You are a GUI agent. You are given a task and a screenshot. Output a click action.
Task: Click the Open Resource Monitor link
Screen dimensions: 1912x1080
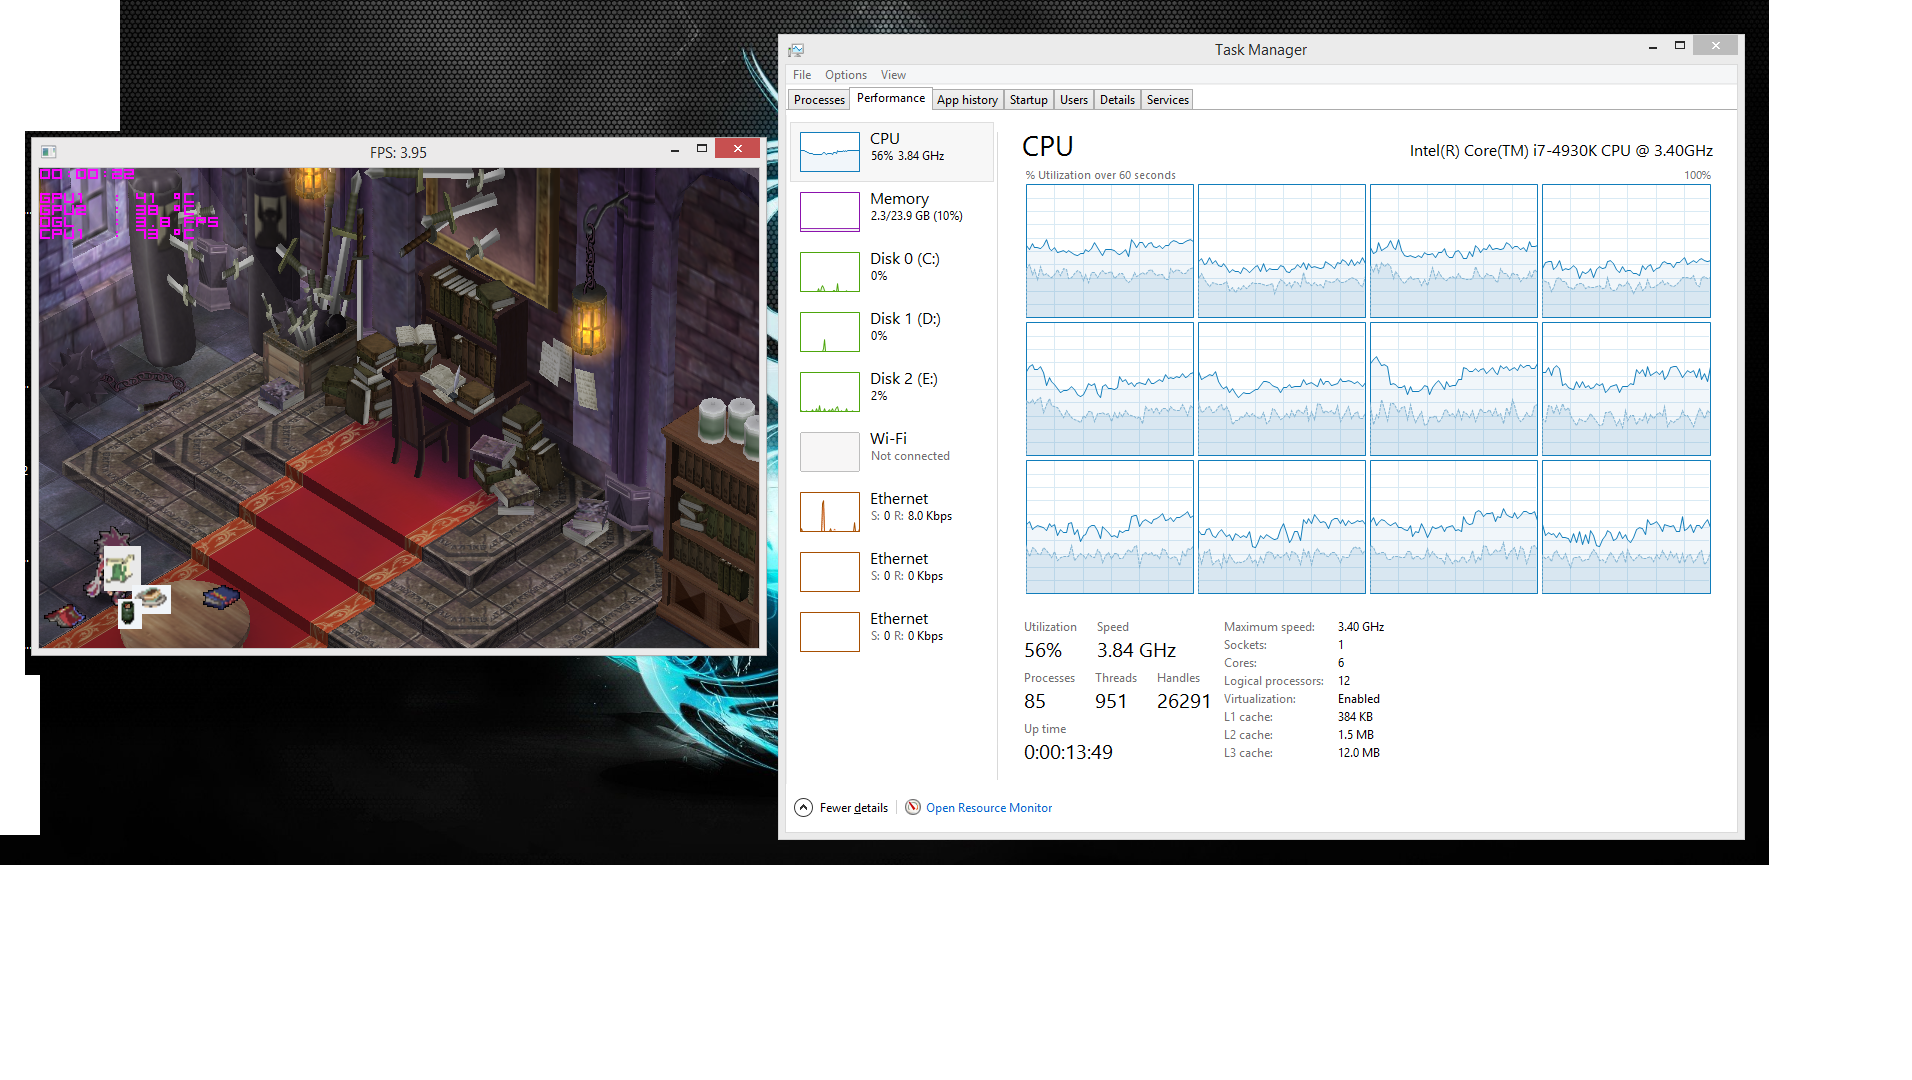(988, 808)
